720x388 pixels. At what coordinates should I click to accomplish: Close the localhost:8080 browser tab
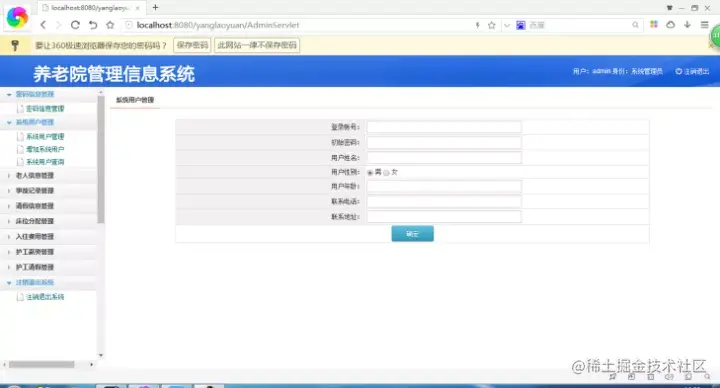pyautogui.click(x=137, y=8)
